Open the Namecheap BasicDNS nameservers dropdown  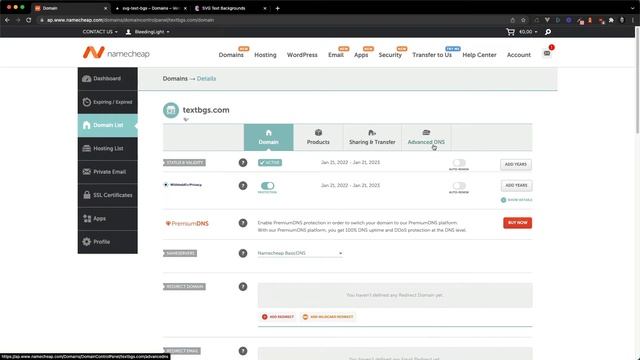point(300,253)
